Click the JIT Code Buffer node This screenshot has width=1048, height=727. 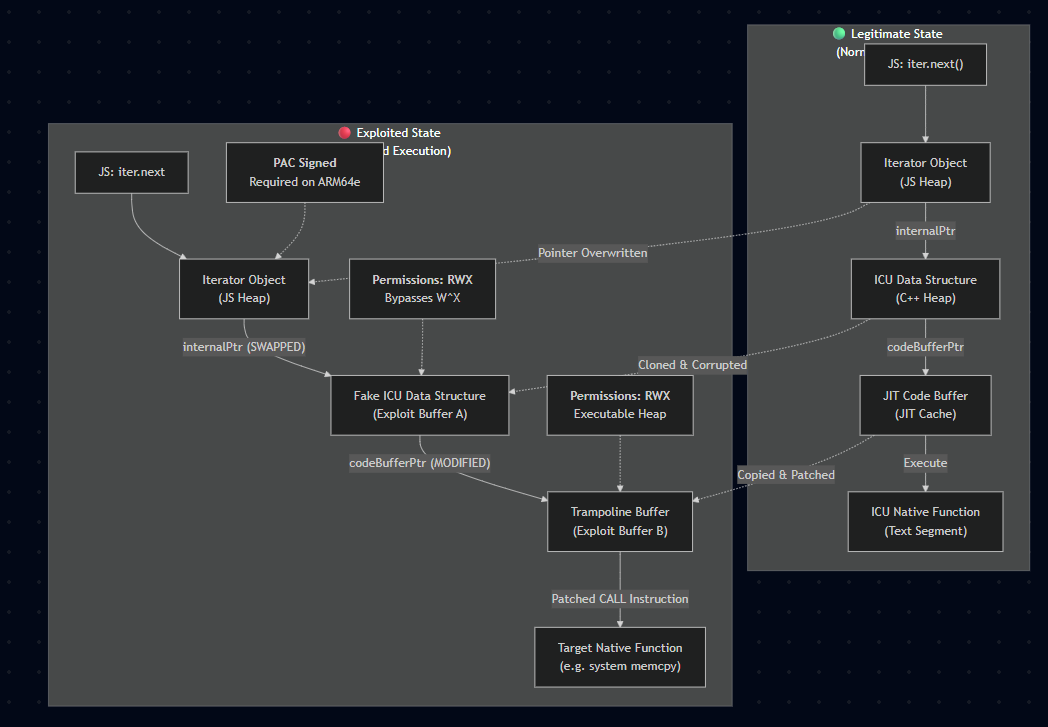[x=925, y=405]
